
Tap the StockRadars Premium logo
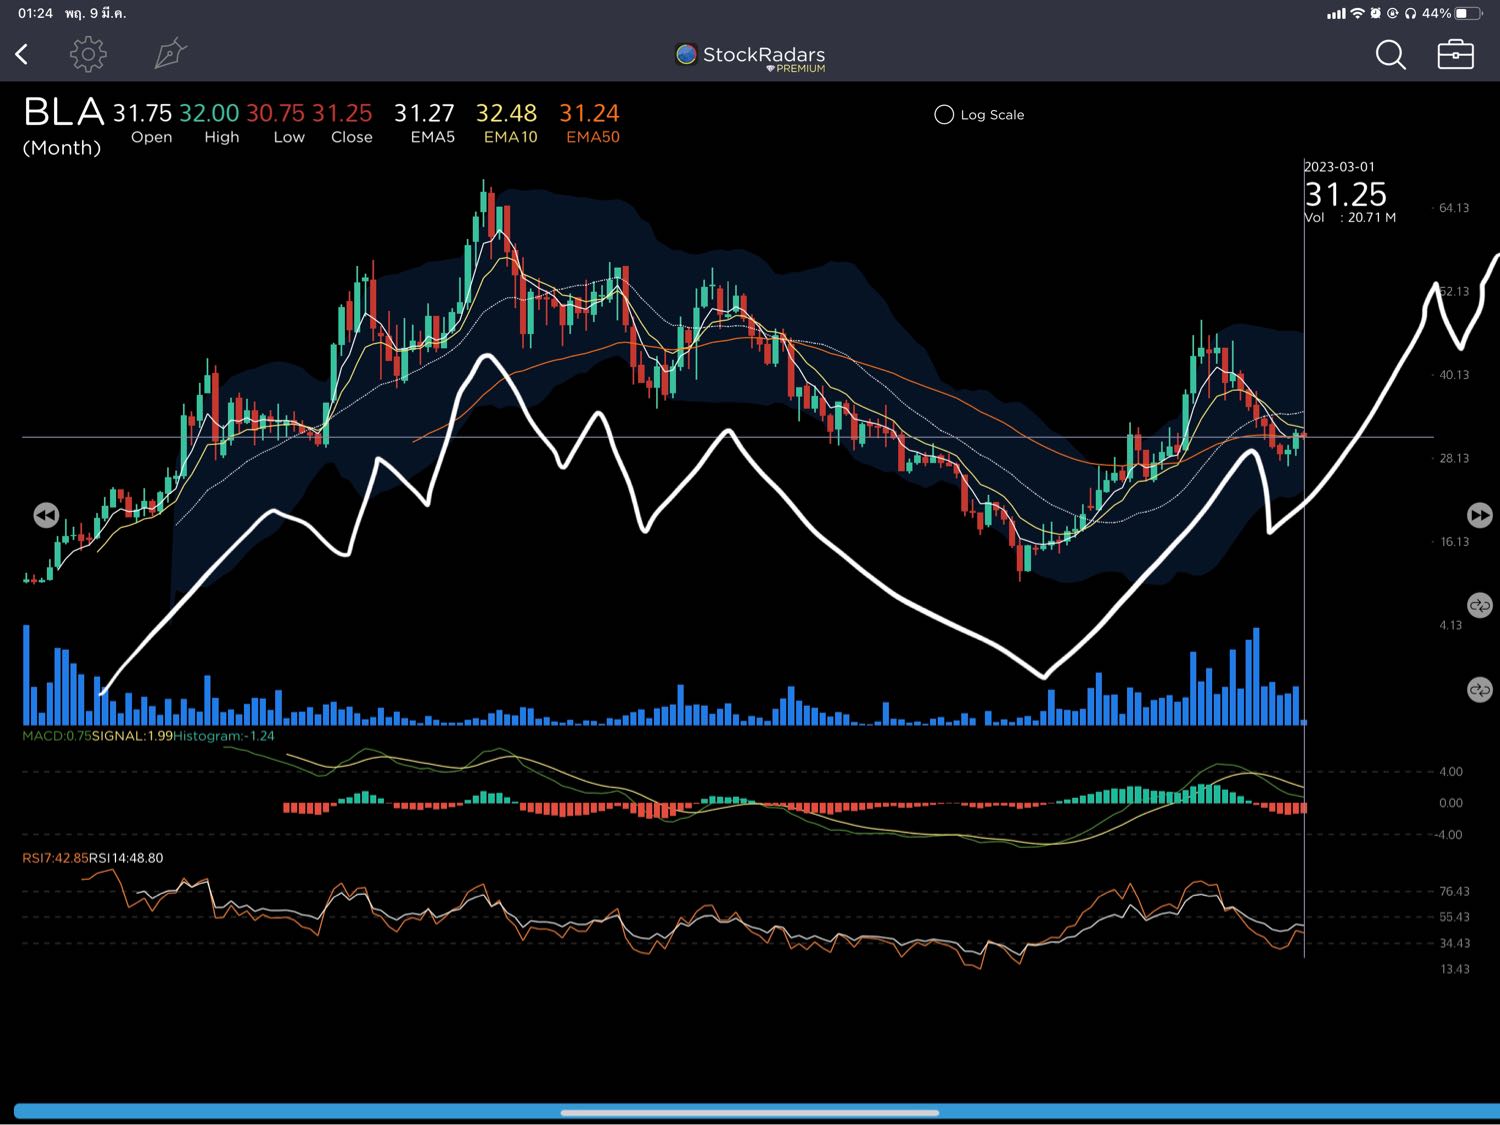750,57
